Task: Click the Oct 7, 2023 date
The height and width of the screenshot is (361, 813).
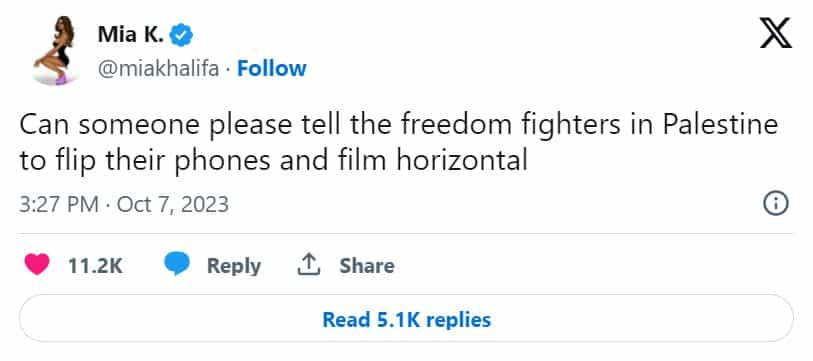Action: [x=173, y=204]
